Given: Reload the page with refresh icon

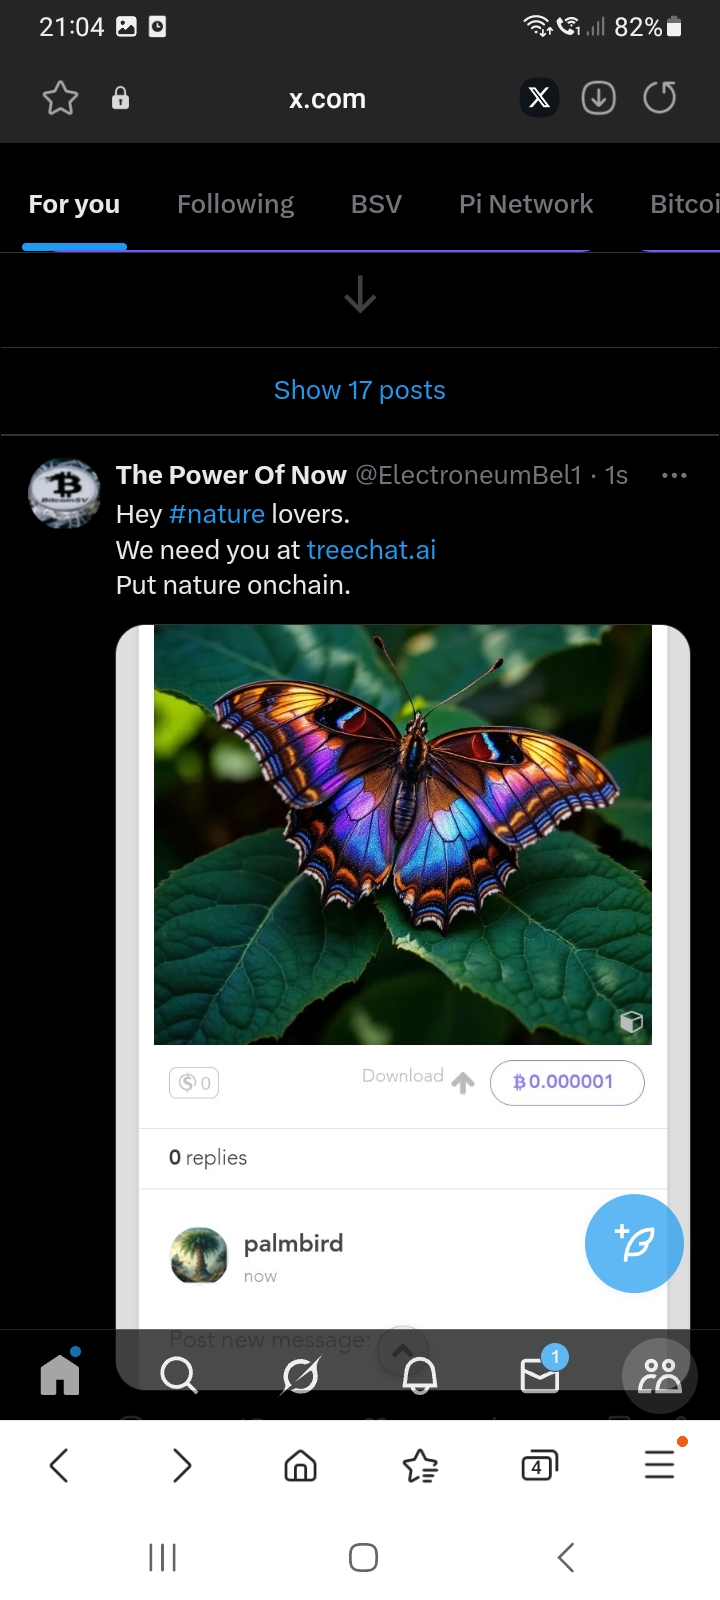Looking at the screenshot, I should pyautogui.click(x=659, y=98).
